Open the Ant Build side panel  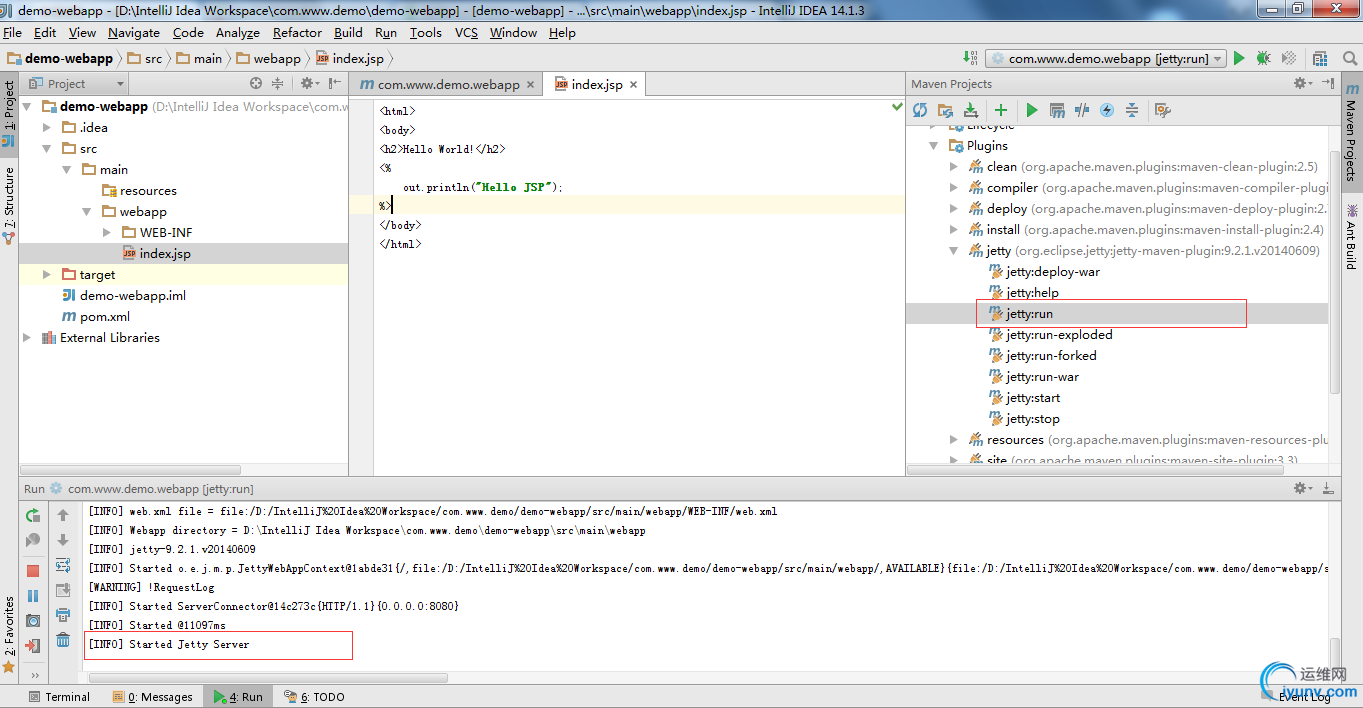(x=1350, y=236)
